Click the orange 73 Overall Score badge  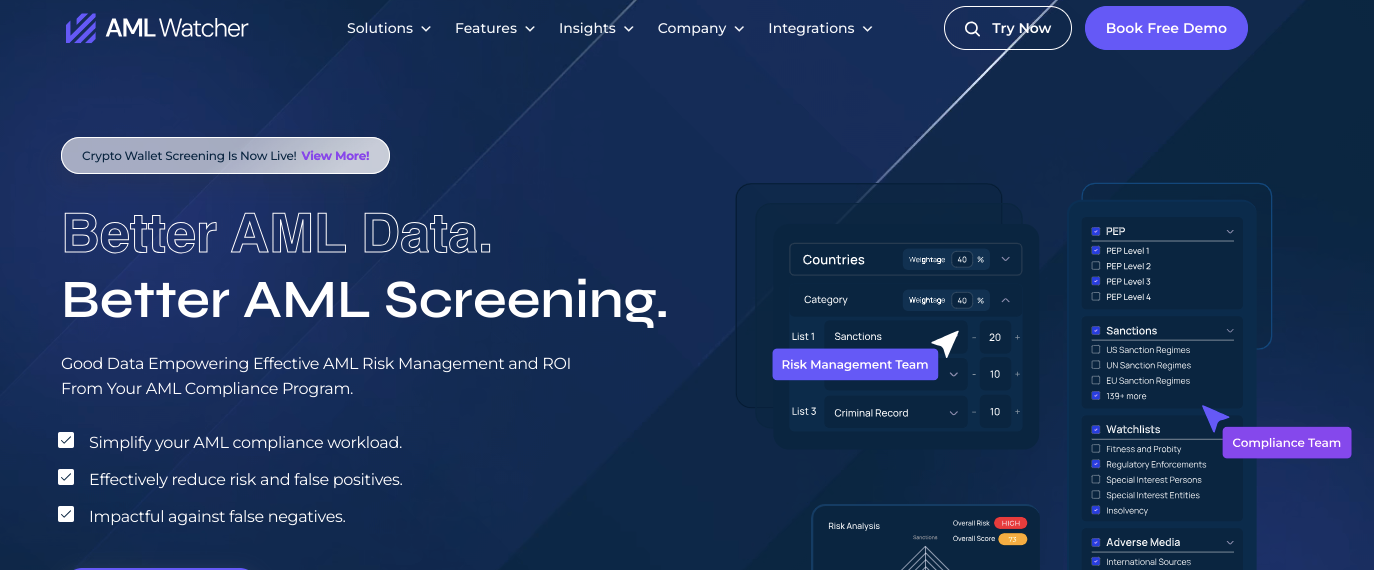pyautogui.click(x=1011, y=539)
